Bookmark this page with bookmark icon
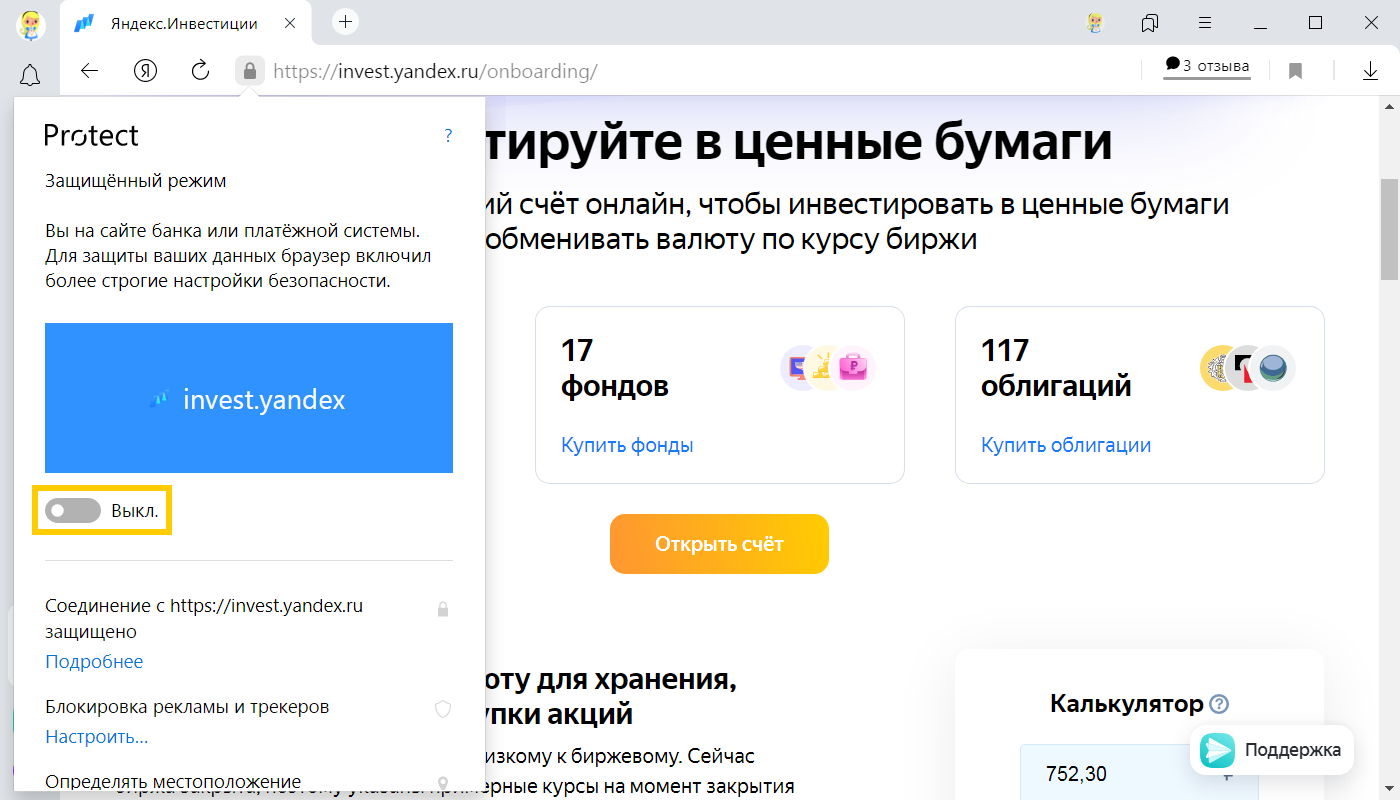The height and width of the screenshot is (800, 1400). (1295, 71)
